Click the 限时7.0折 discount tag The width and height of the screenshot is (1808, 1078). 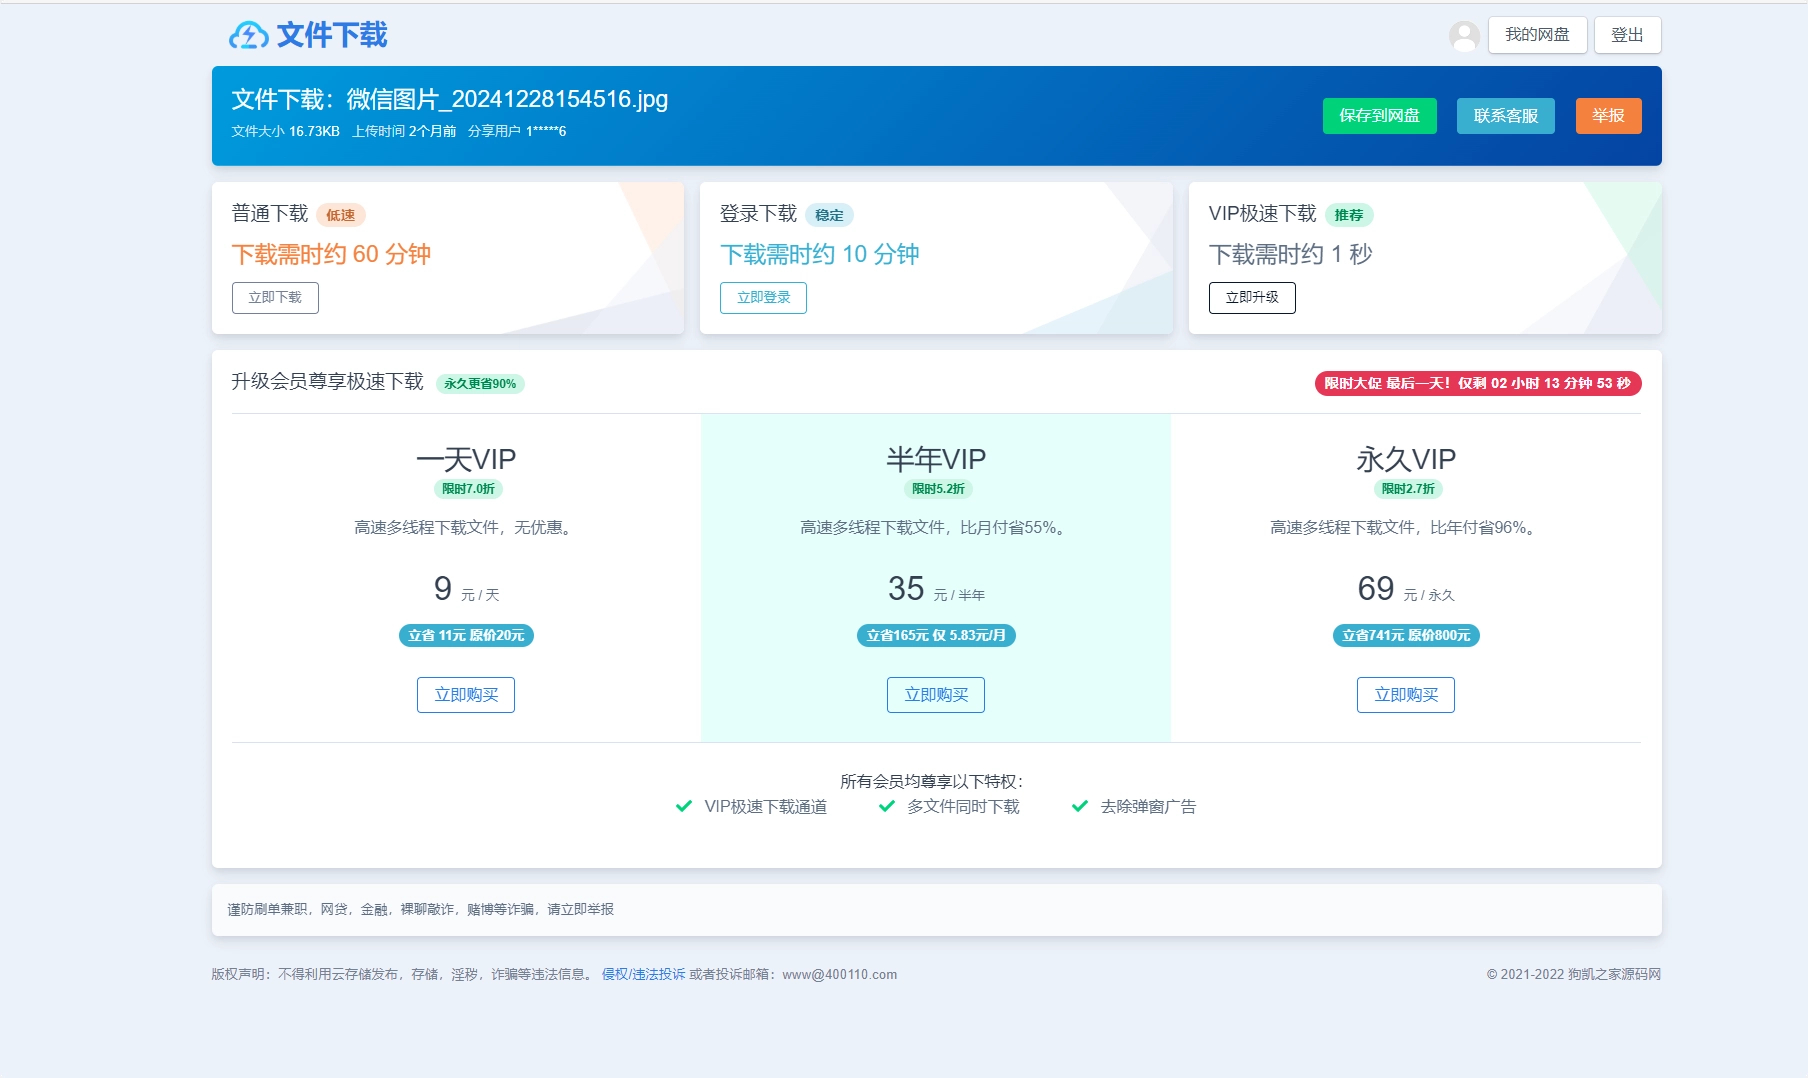(468, 489)
